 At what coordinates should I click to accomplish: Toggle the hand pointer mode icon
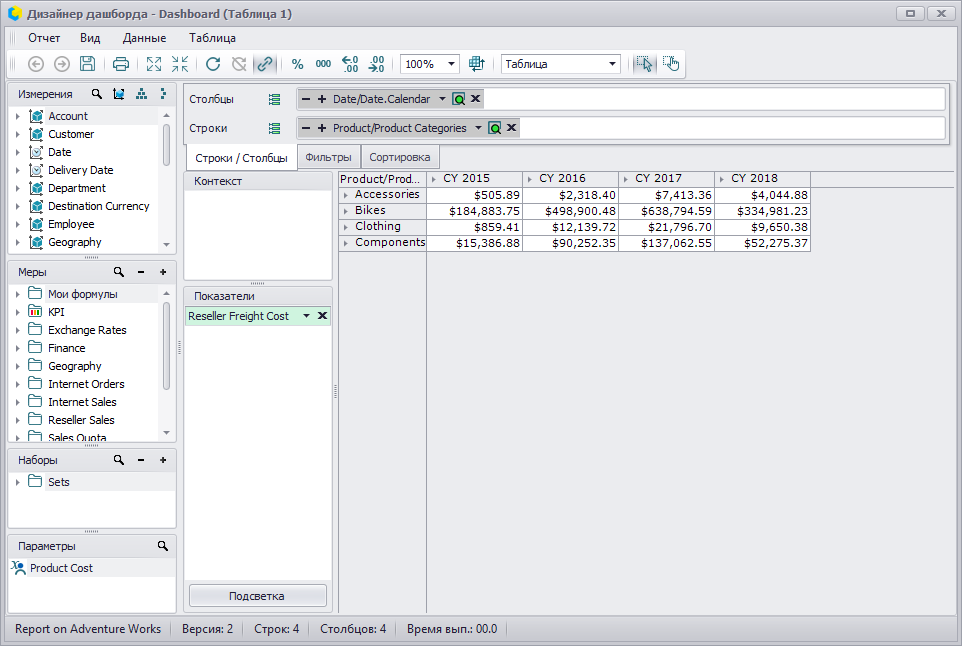[x=671, y=64]
